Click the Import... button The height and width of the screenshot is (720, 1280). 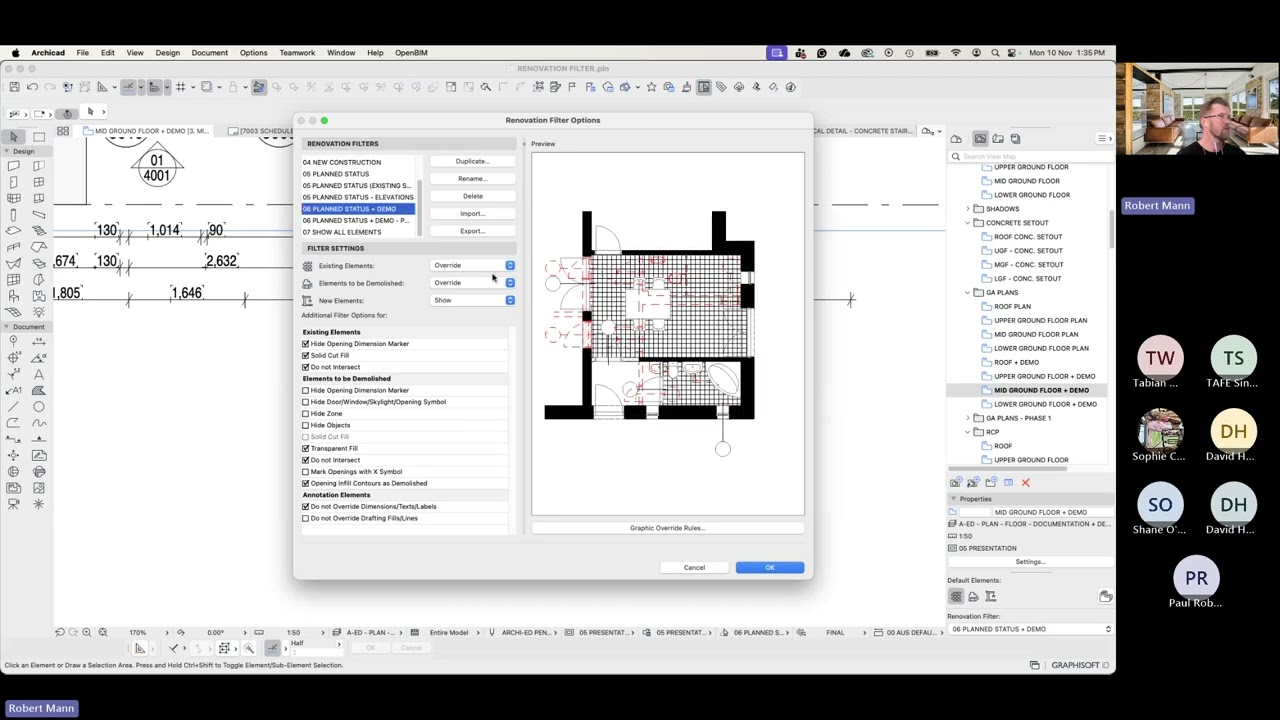(x=472, y=214)
